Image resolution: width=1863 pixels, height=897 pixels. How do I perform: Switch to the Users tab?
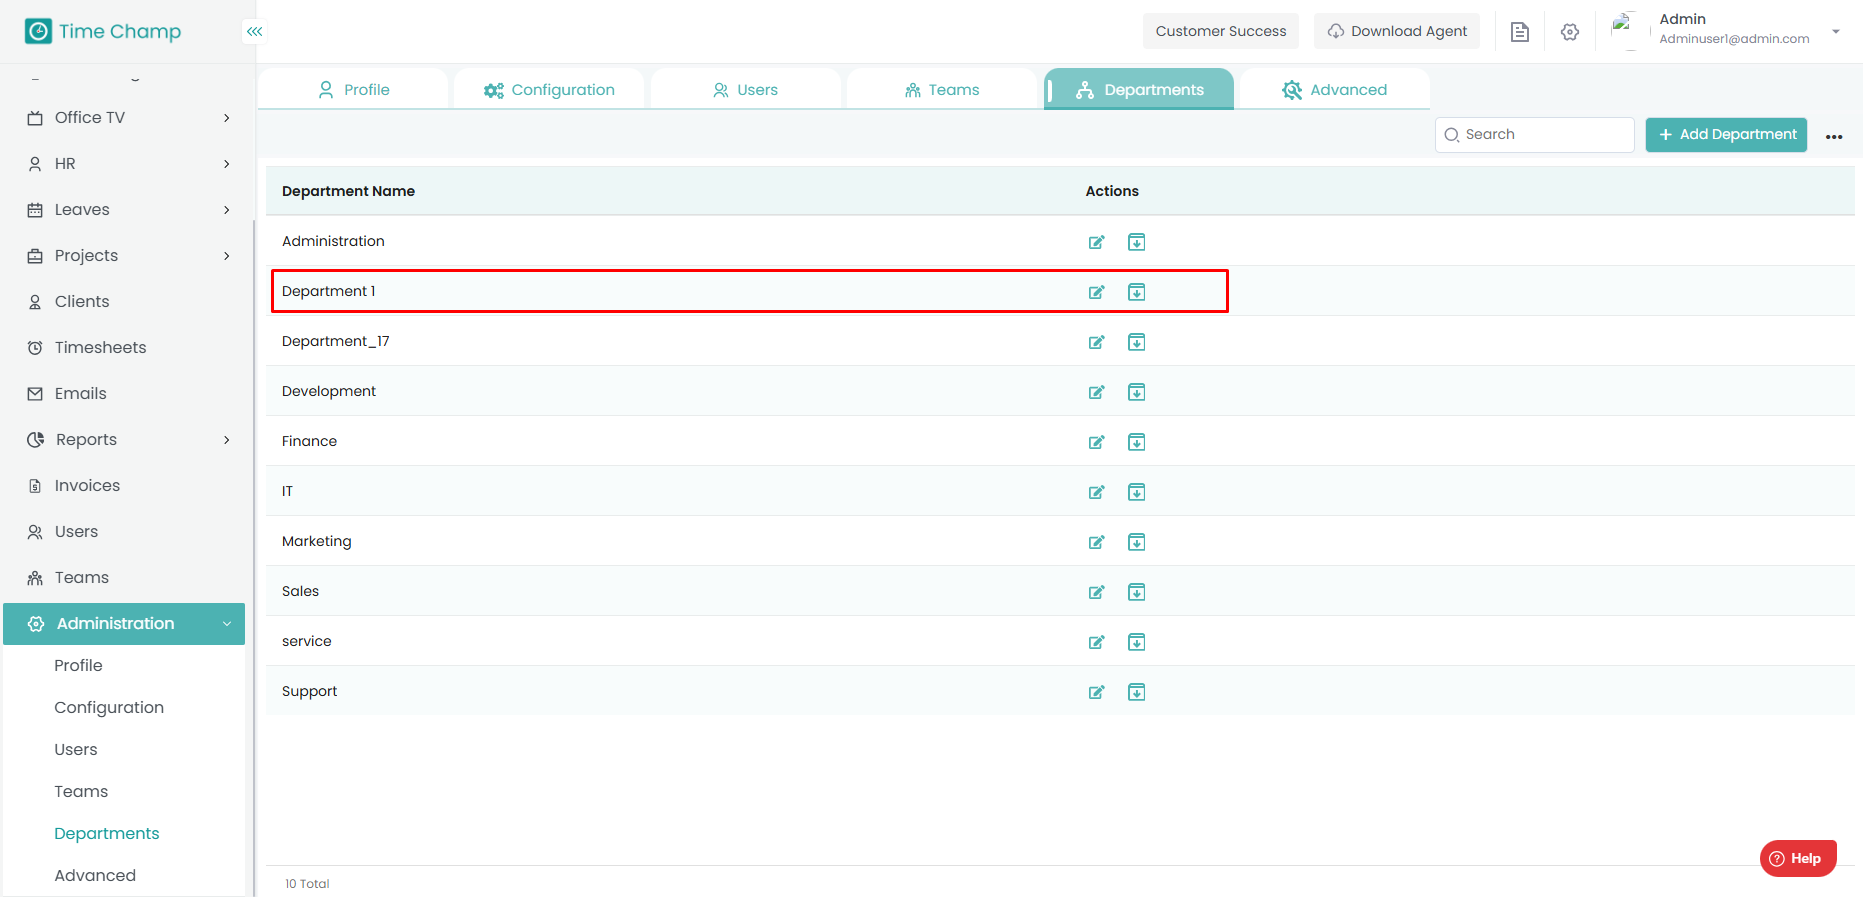[745, 89]
